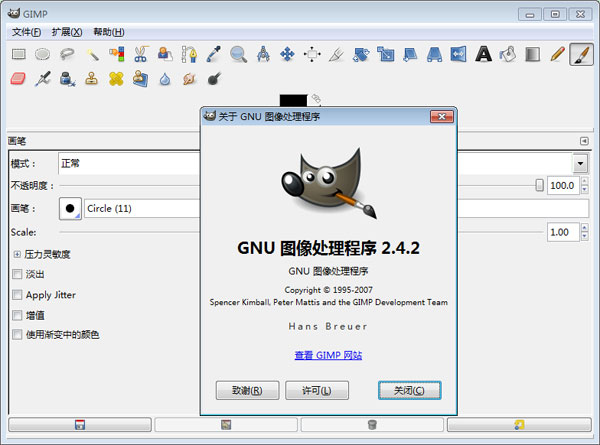The width and height of the screenshot is (600, 445).
Task: Select the Ink tool
Action: tap(67, 79)
